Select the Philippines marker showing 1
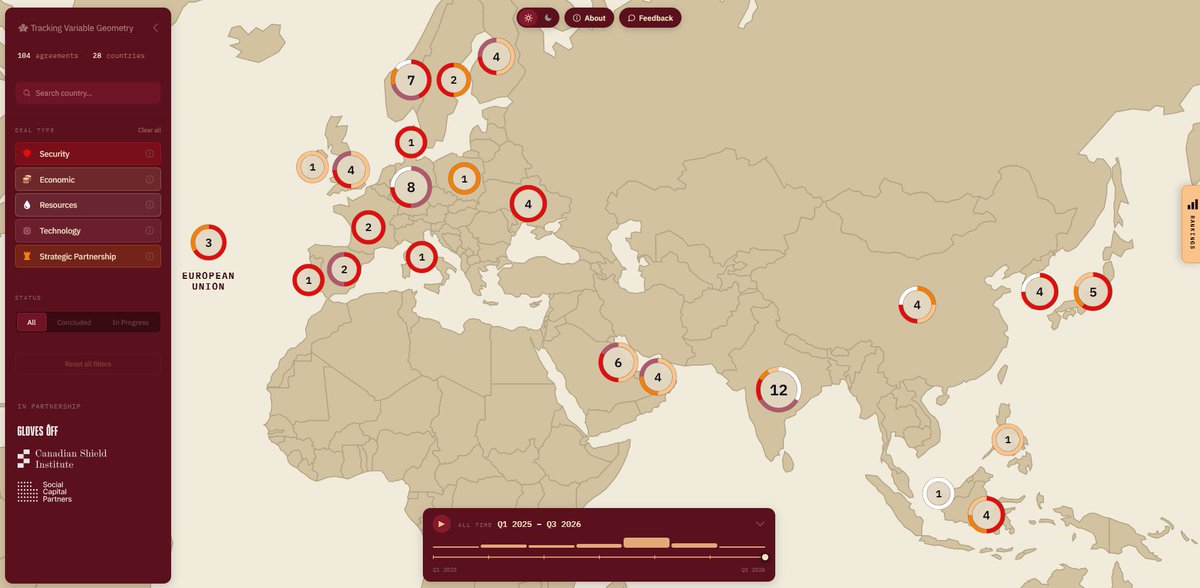This screenshot has width=1200, height=588. point(1008,440)
